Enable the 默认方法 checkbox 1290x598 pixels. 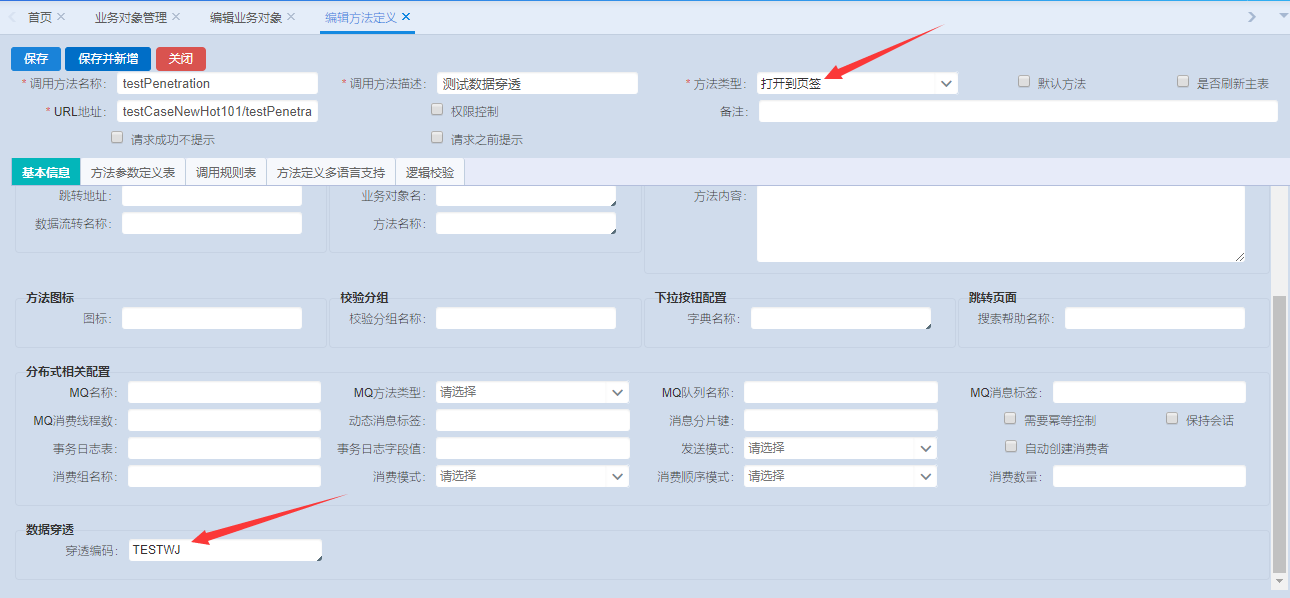(x=1024, y=82)
